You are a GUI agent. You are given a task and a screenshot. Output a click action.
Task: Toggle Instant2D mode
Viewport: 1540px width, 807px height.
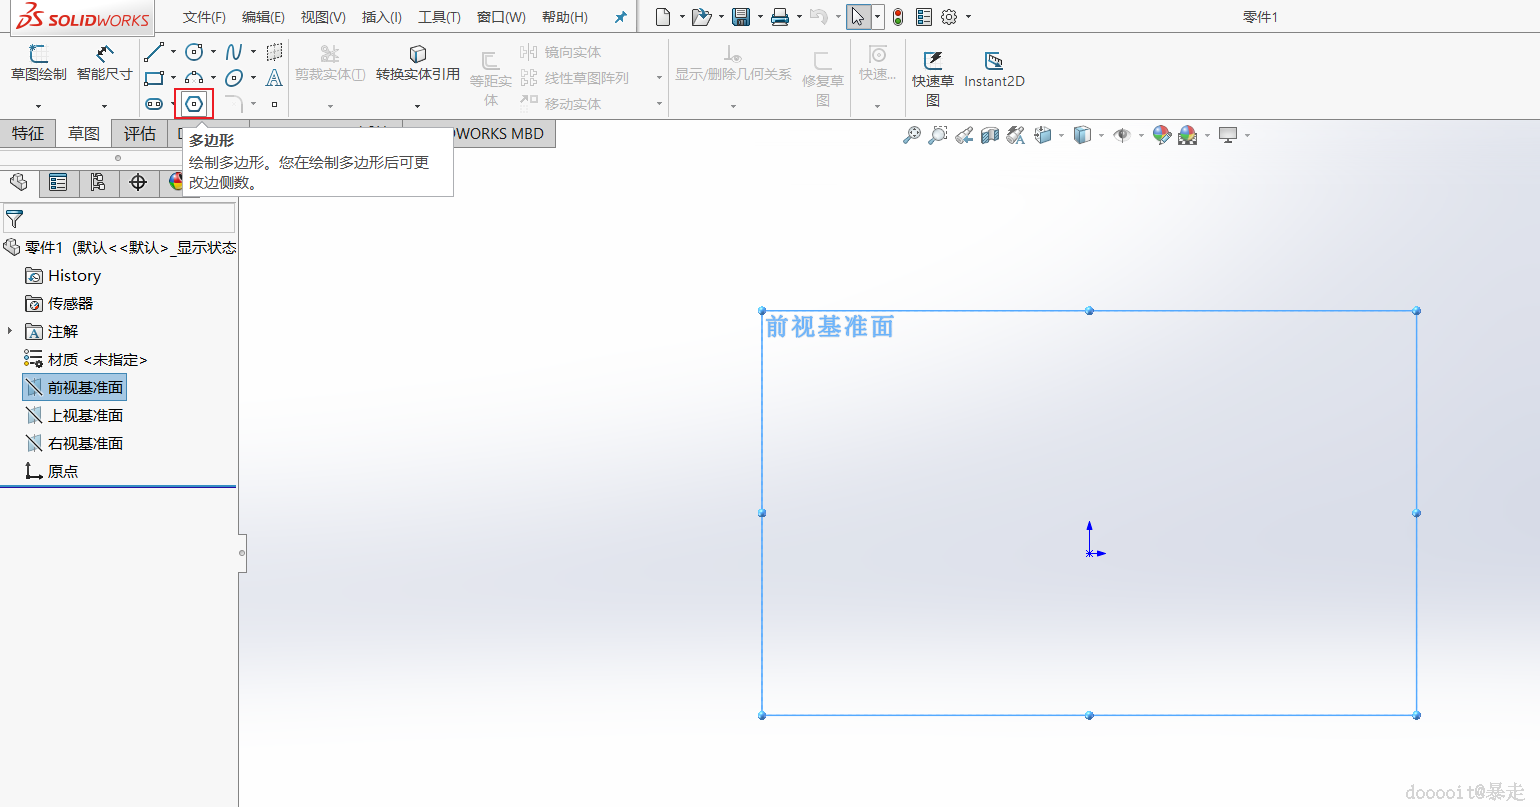point(994,68)
